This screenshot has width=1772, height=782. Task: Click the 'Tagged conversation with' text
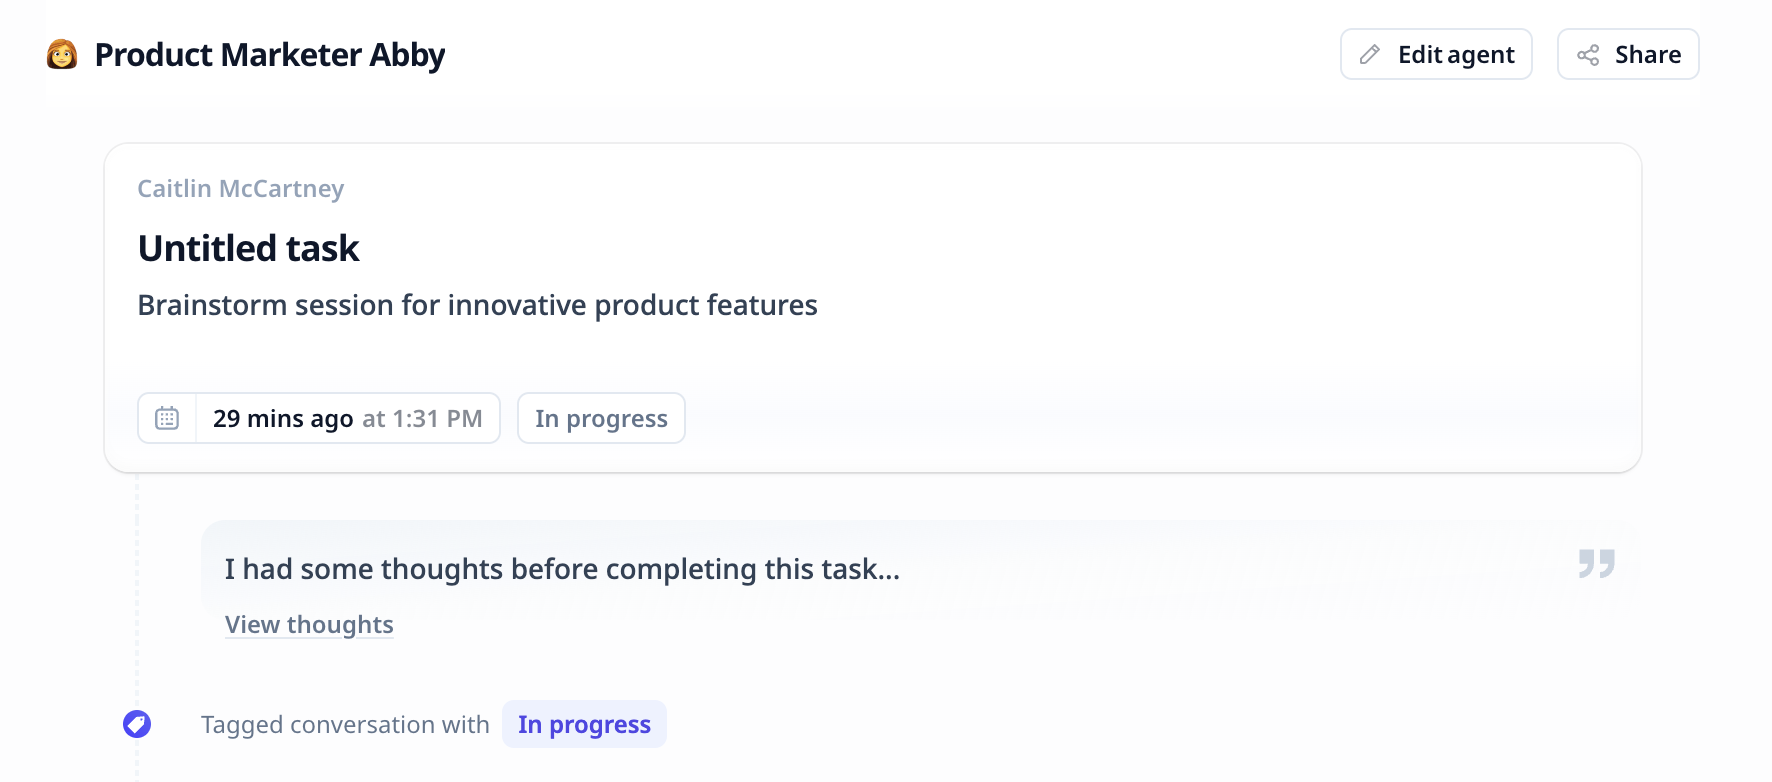click(345, 725)
